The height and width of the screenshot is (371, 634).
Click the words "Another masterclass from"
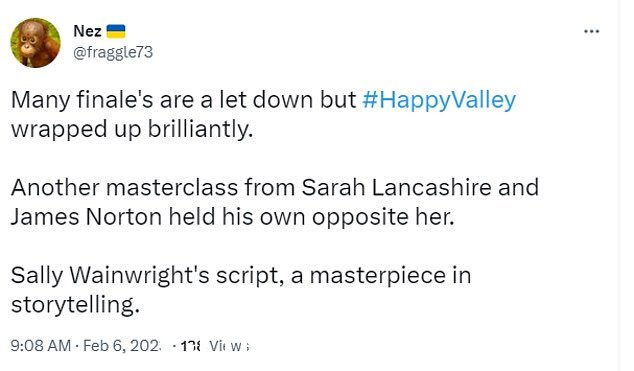pos(153,188)
